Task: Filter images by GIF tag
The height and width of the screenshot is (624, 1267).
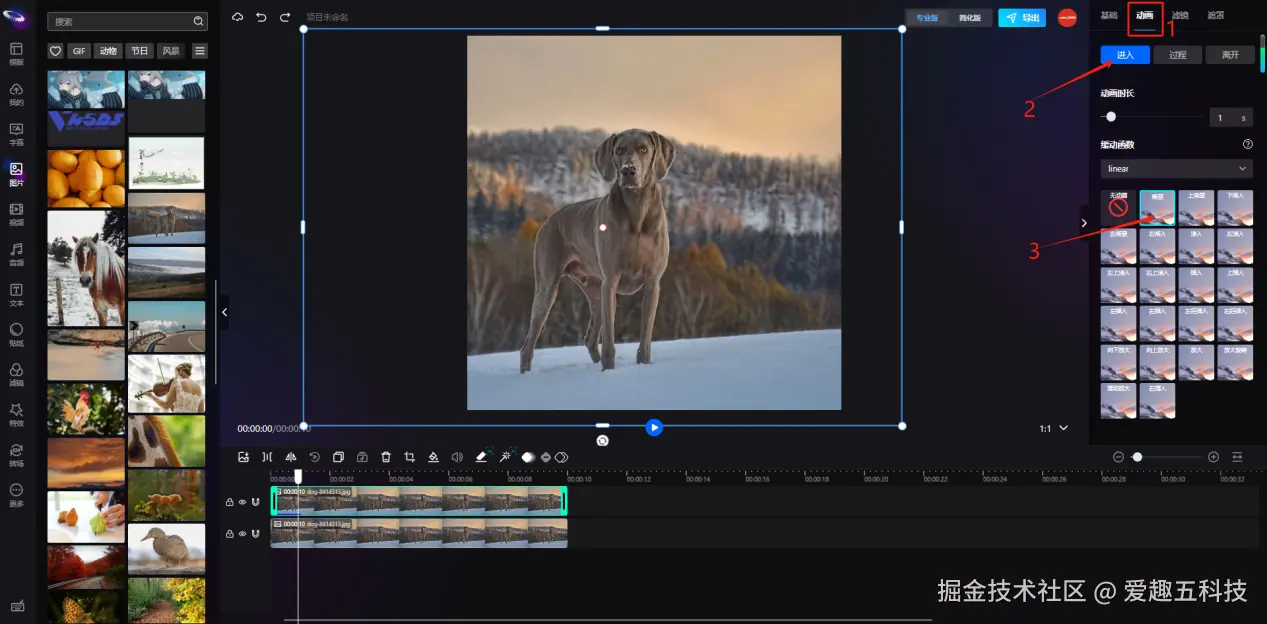Action: (x=79, y=51)
